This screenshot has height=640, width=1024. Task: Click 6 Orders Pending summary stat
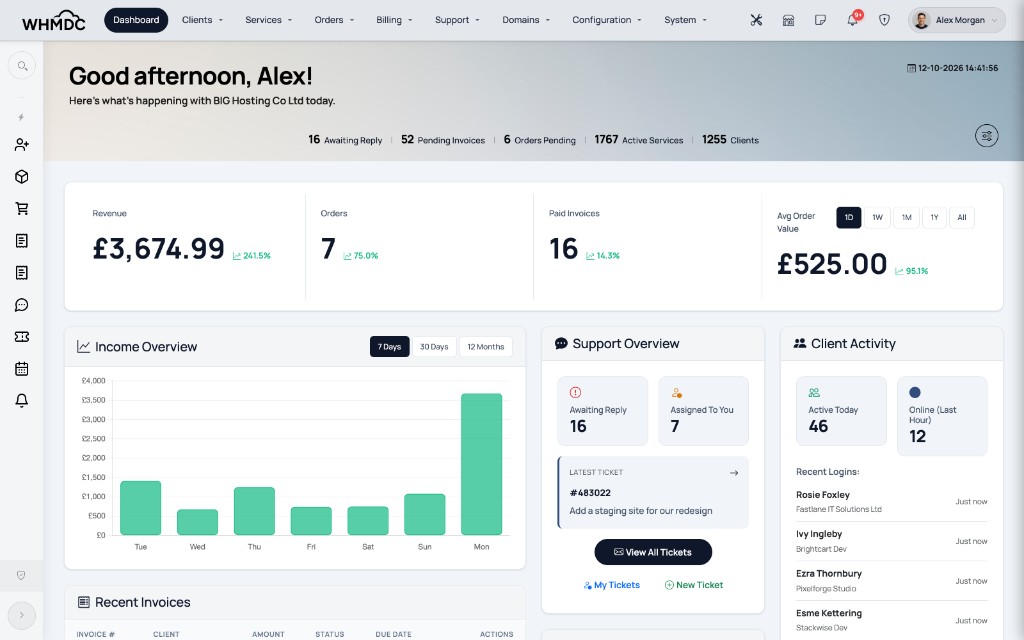tap(539, 140)
